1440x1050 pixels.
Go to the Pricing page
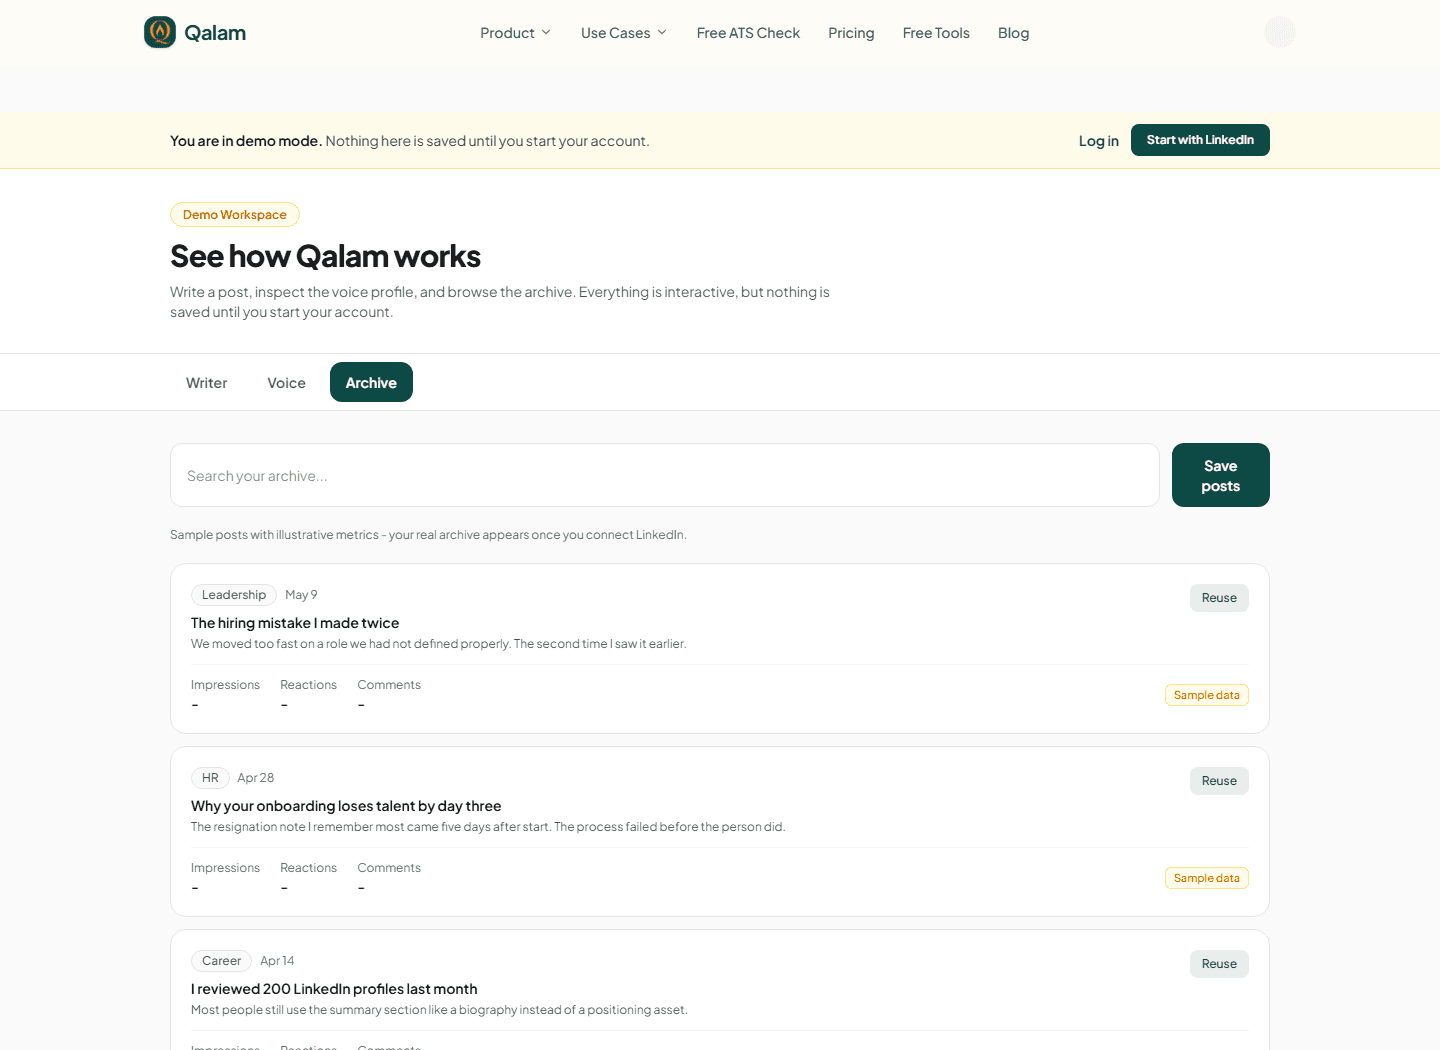point(851,33)
